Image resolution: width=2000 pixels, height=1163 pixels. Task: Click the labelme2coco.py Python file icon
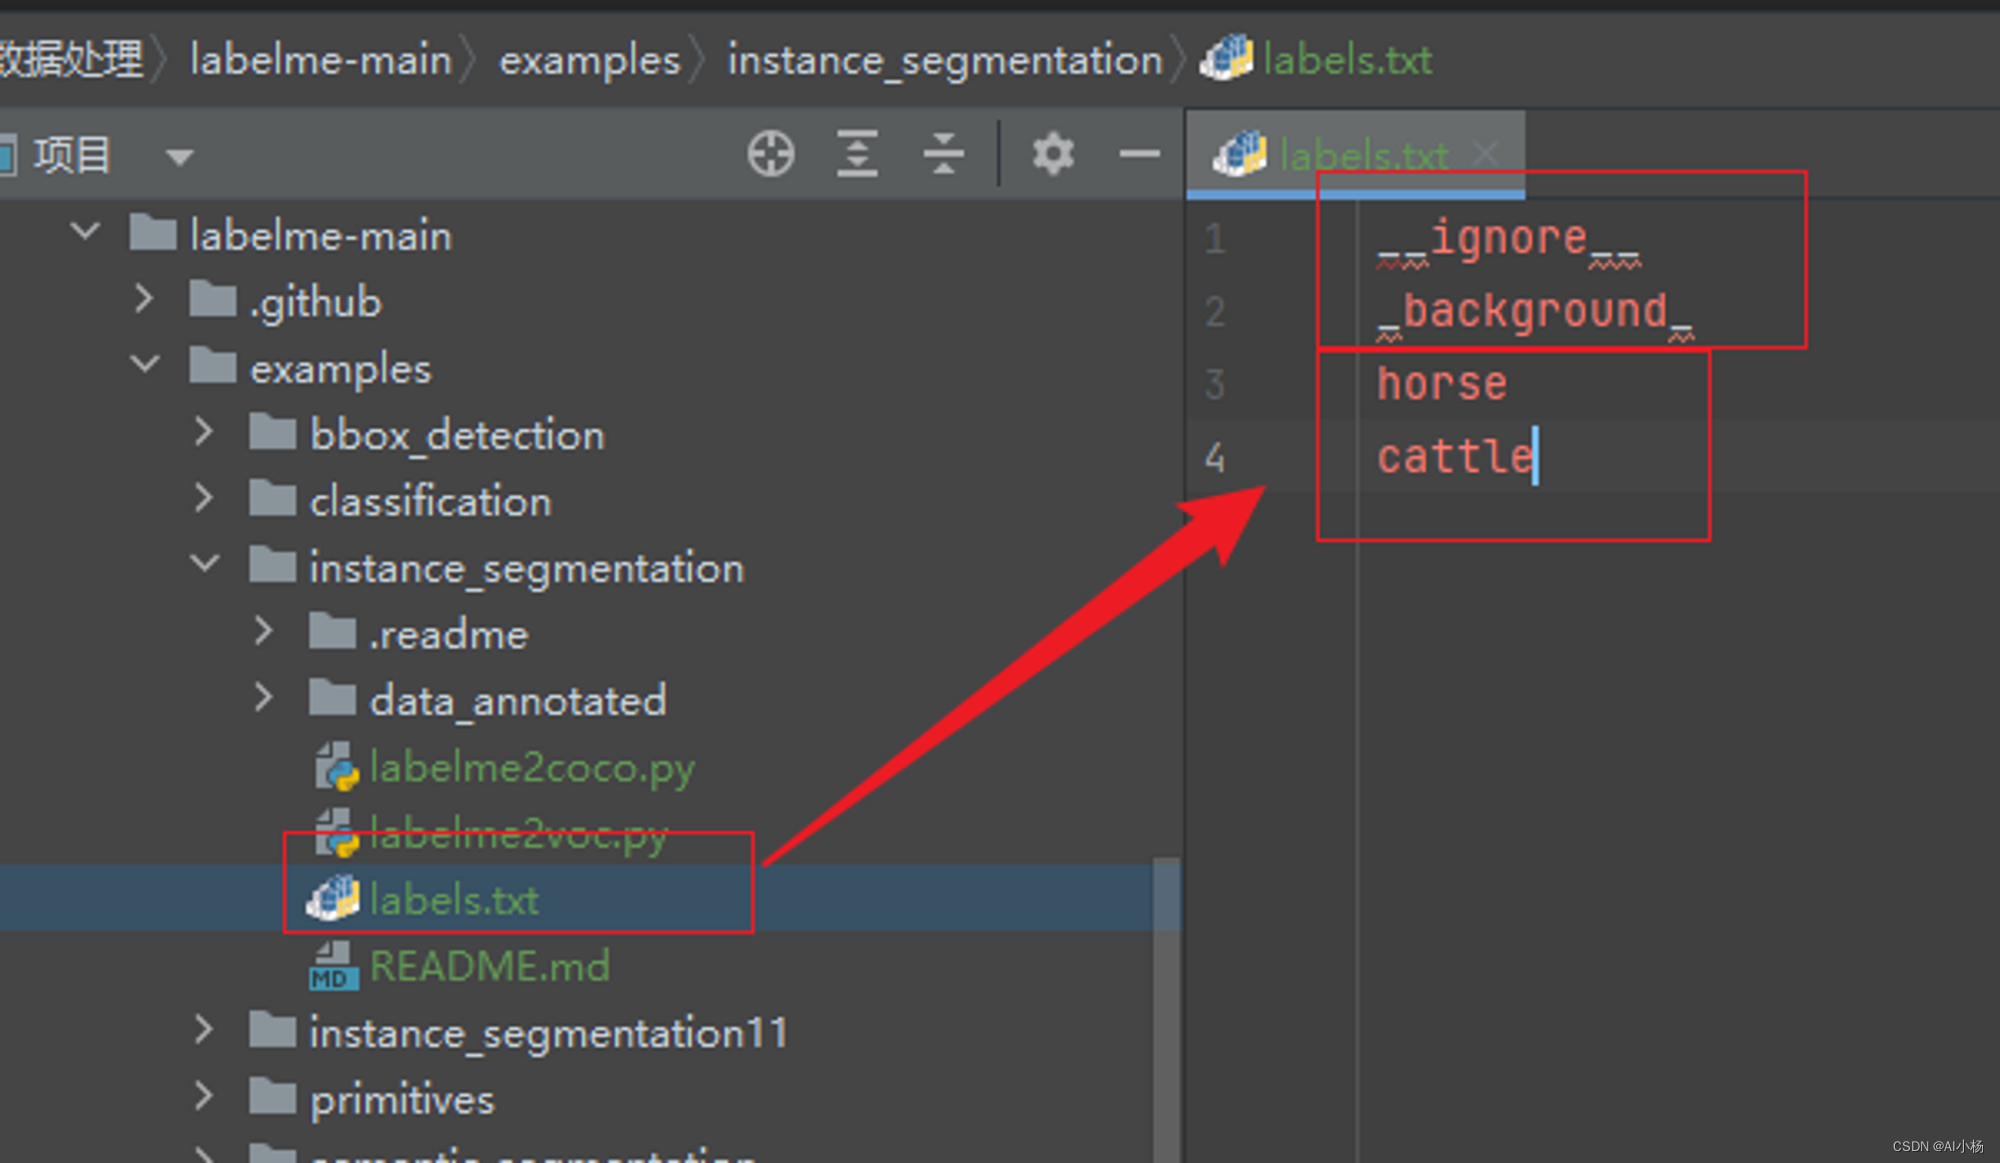tap(337, 768)
